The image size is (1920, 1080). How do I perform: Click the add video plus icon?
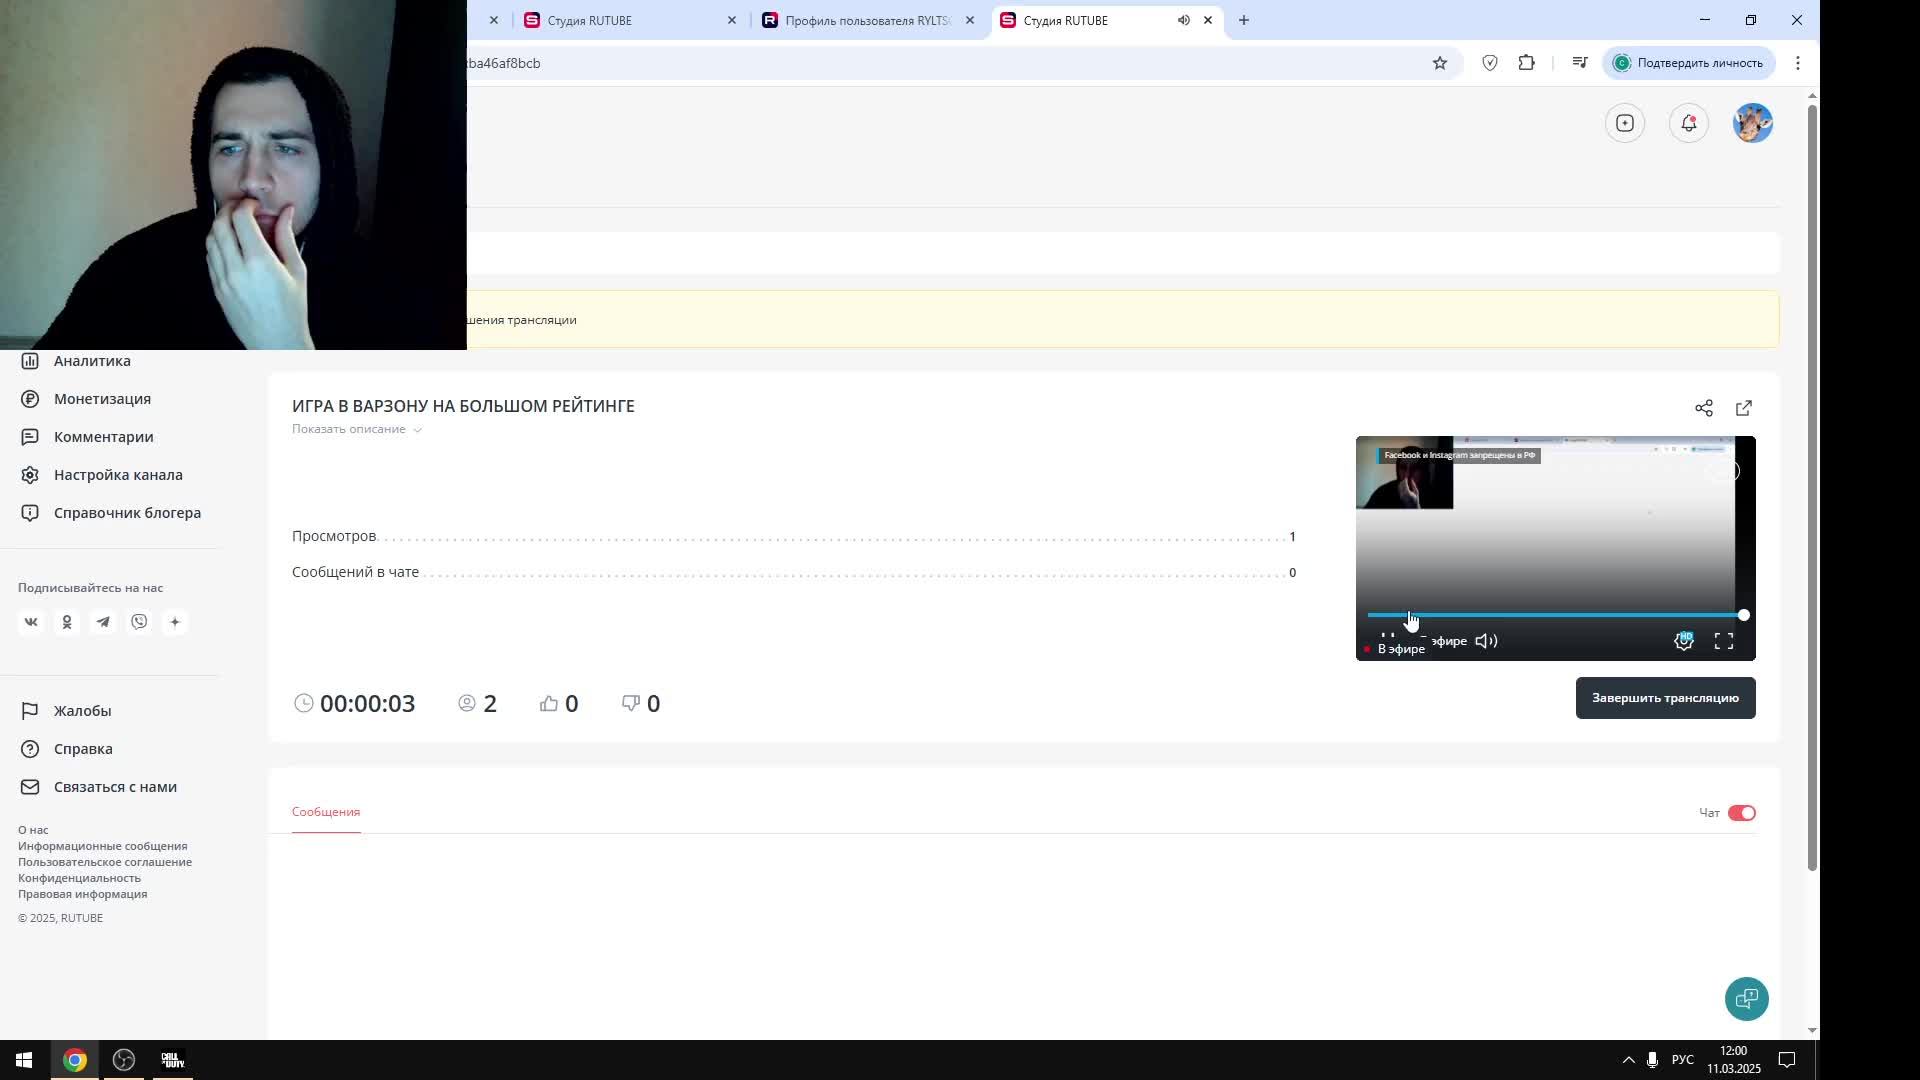(1625, 123)
